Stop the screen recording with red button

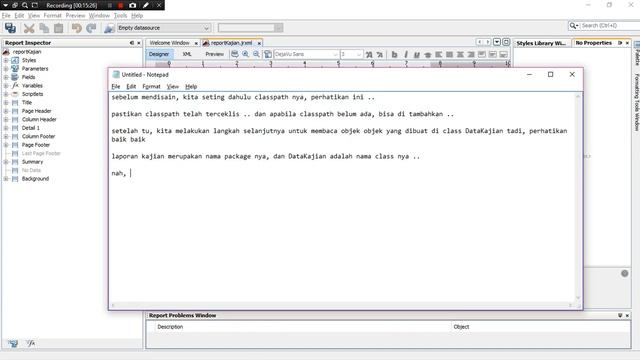[x=121, y=5]
